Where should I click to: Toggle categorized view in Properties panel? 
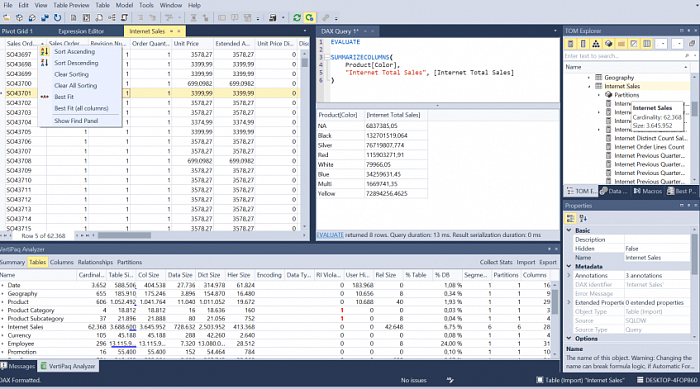[570, 218]
